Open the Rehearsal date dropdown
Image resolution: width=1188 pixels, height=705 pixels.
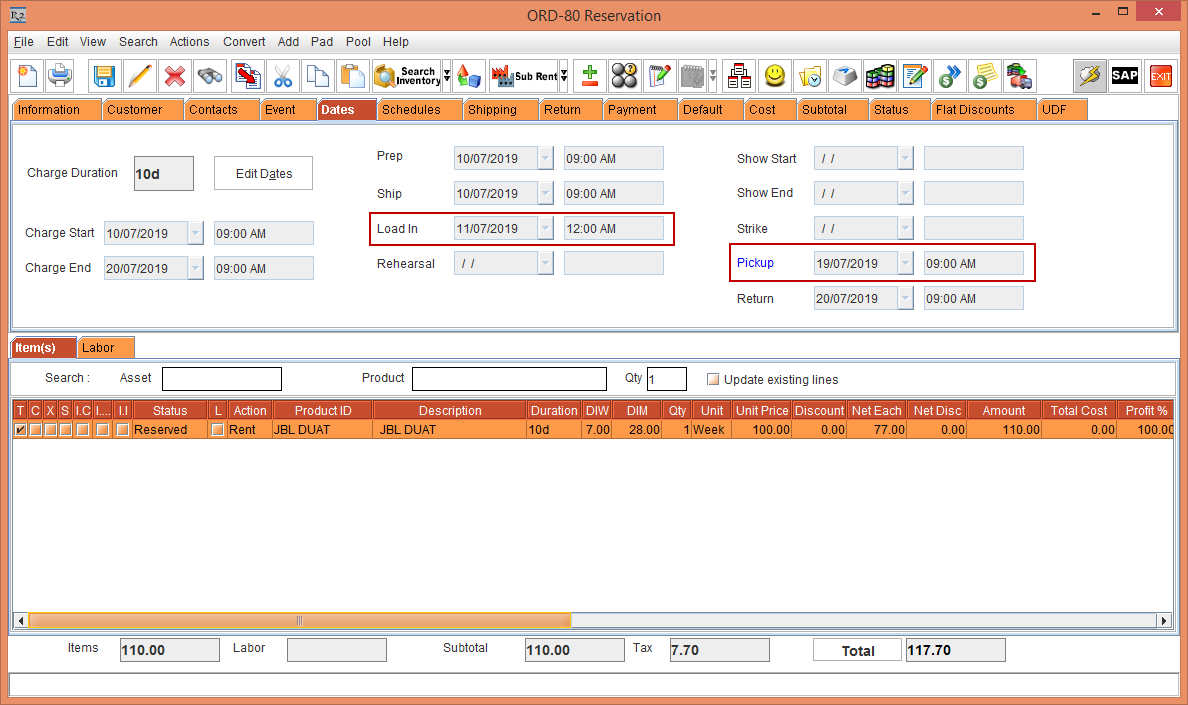pos(546,263)
